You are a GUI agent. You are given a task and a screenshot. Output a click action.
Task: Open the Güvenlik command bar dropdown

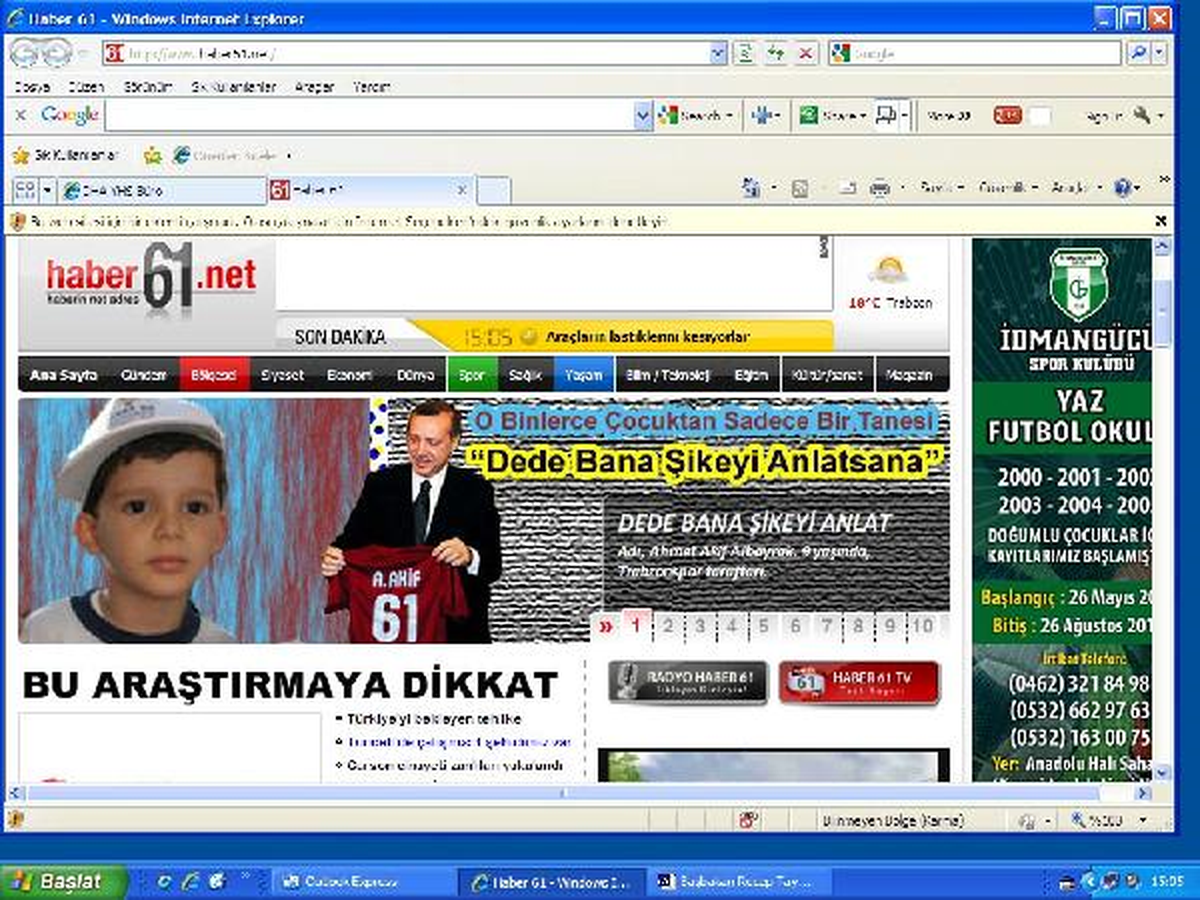(x=1007, y=187)
